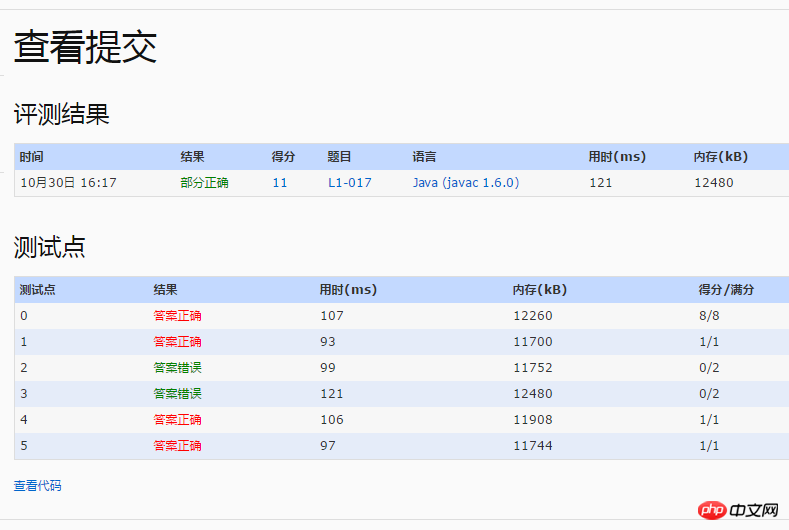789x530 pixels.
Task: Click the 评测结果 section heading
Action: click(x=61, y=115)
